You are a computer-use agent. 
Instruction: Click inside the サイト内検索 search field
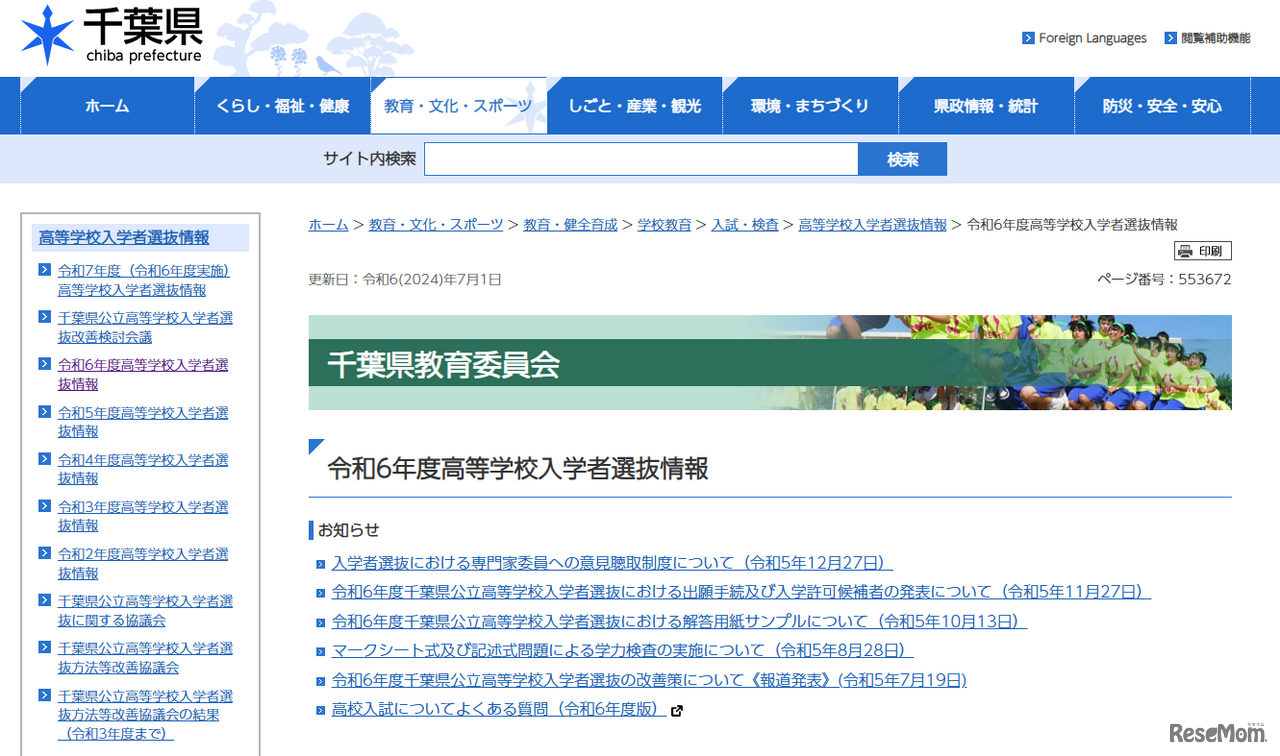[x=640, y=158]
